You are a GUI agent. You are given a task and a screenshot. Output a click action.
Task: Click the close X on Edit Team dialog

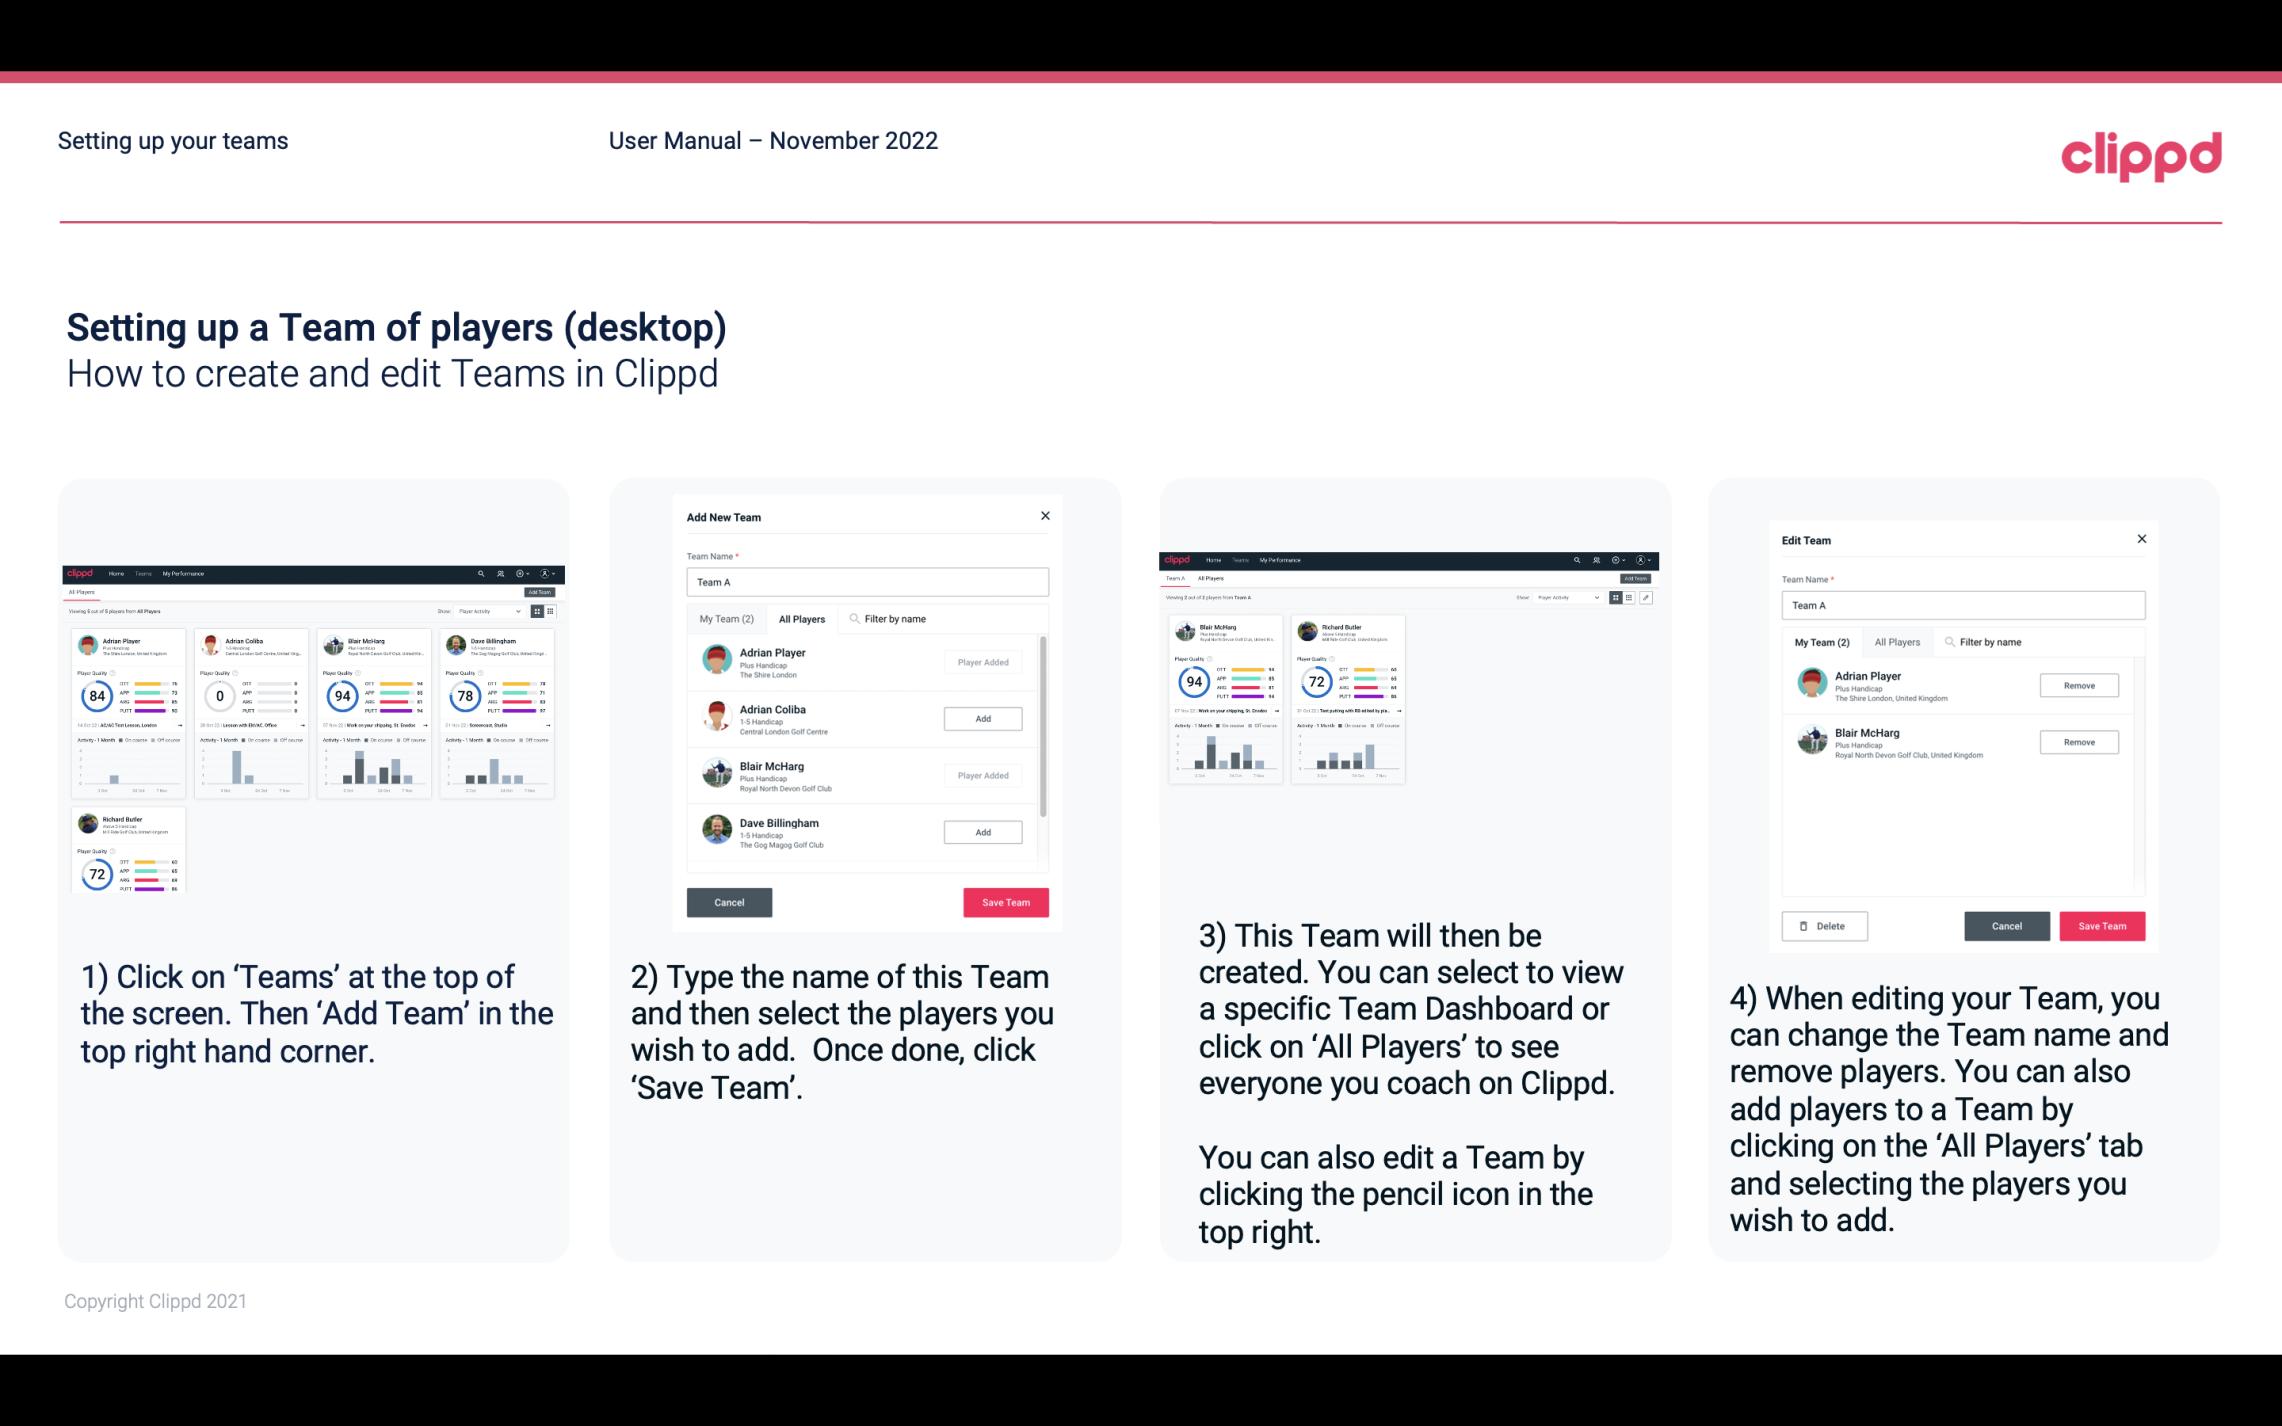(2141, 540)
